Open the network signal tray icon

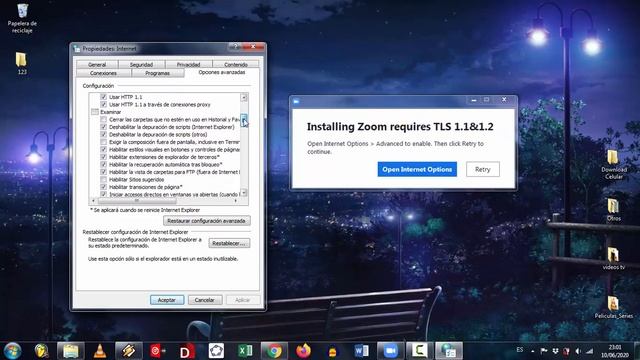(x=589, y=351)
